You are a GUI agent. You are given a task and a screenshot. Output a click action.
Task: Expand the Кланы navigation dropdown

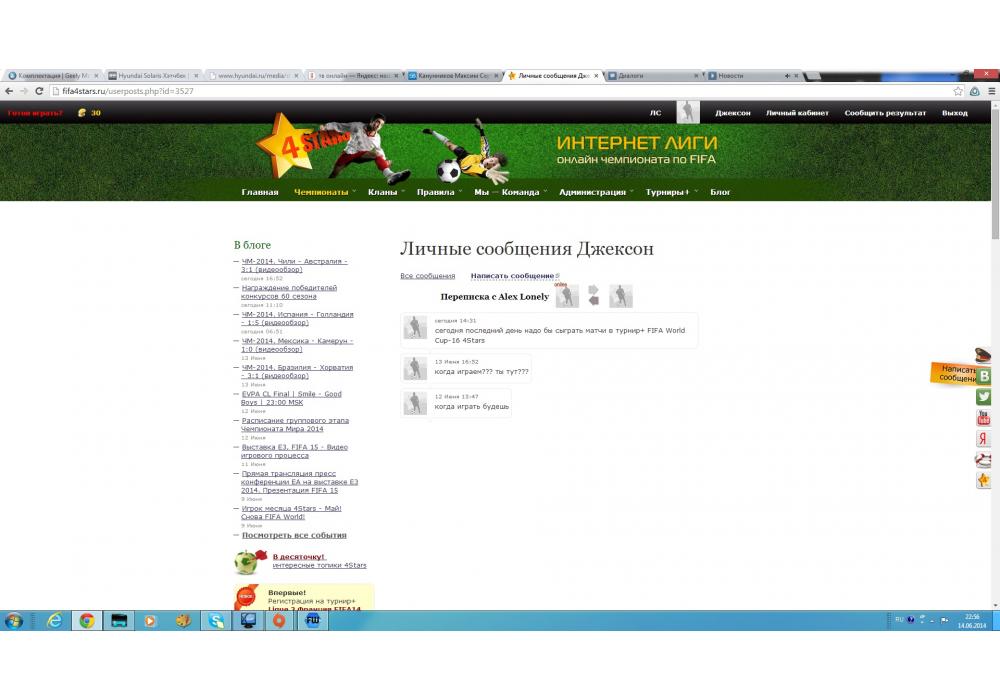coord(382,192)
